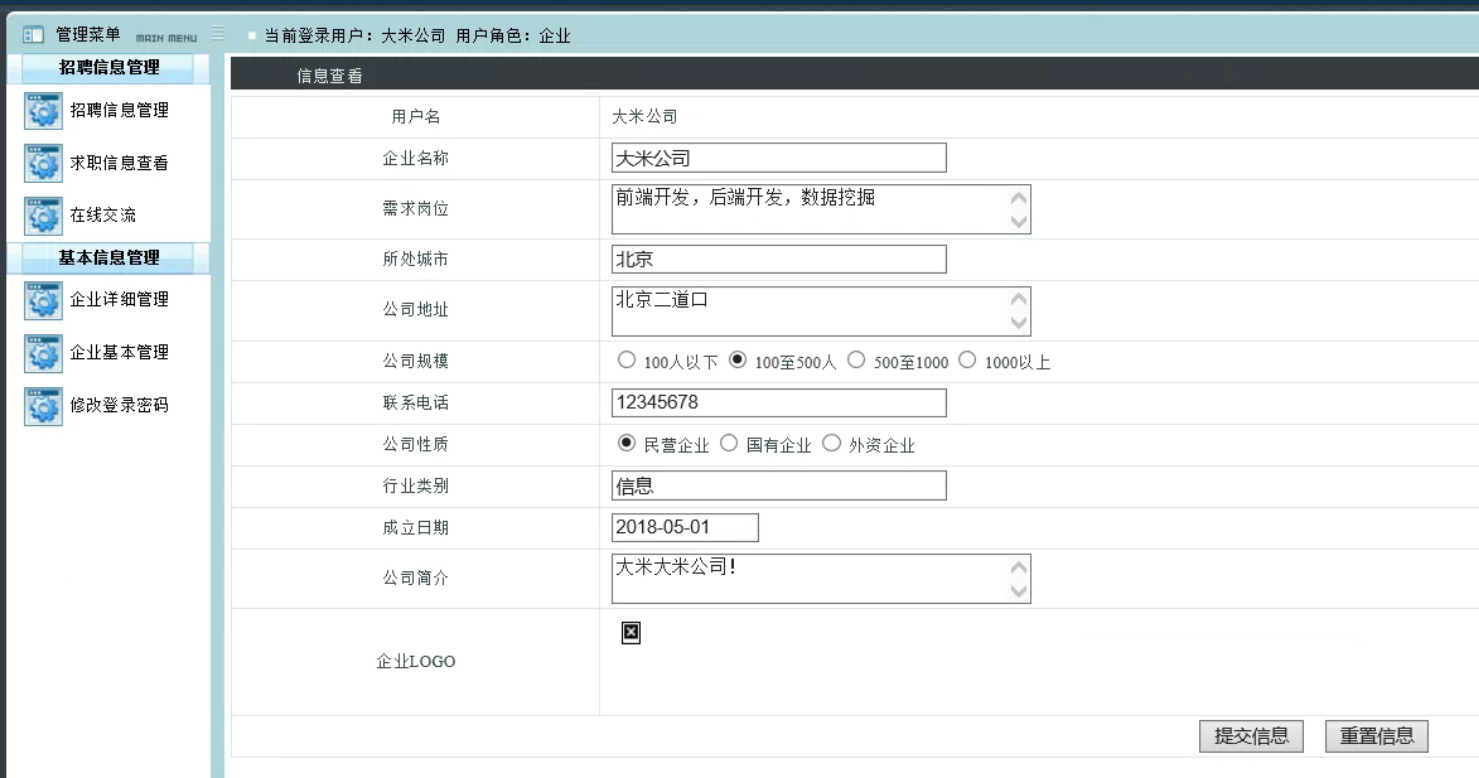Focus the 公司简介 text area
This screenshot has width=1479, height=778.
[821, 579]
